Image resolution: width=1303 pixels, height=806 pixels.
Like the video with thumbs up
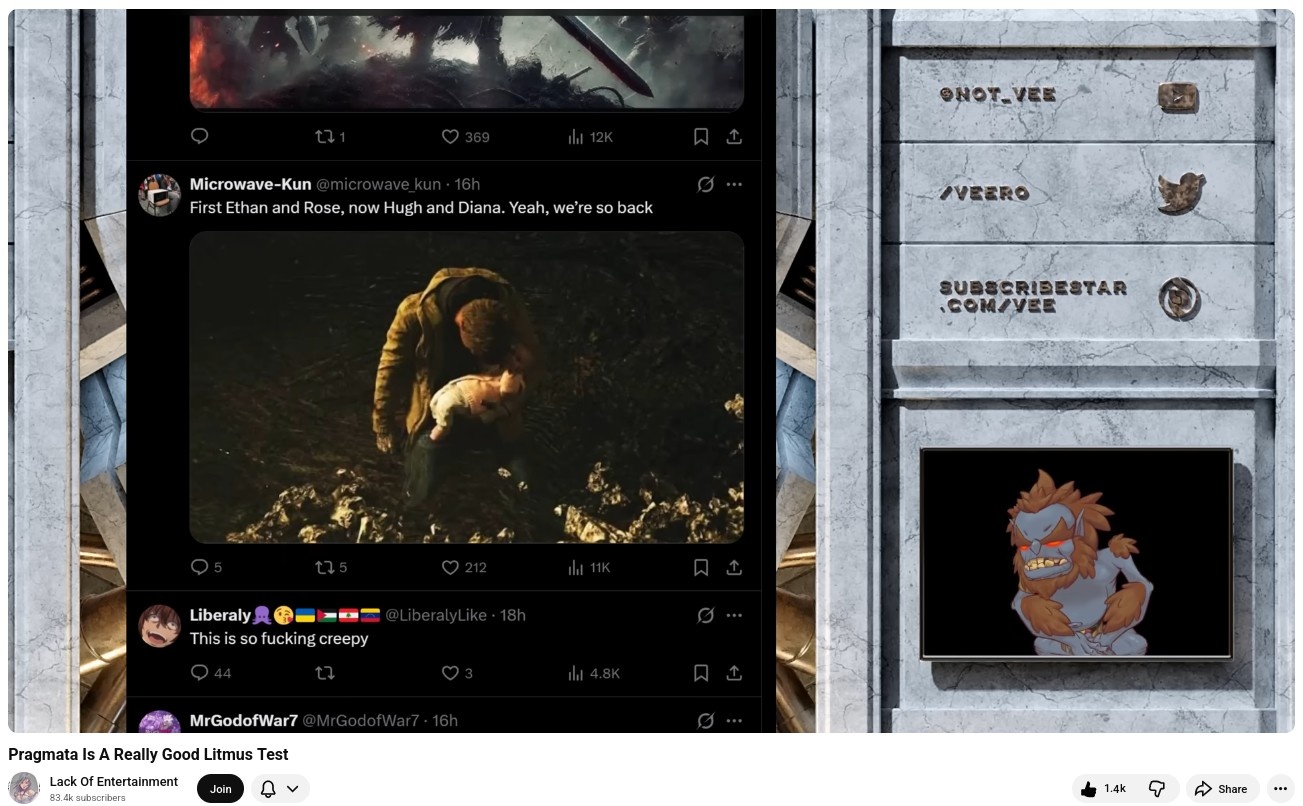1103,789
